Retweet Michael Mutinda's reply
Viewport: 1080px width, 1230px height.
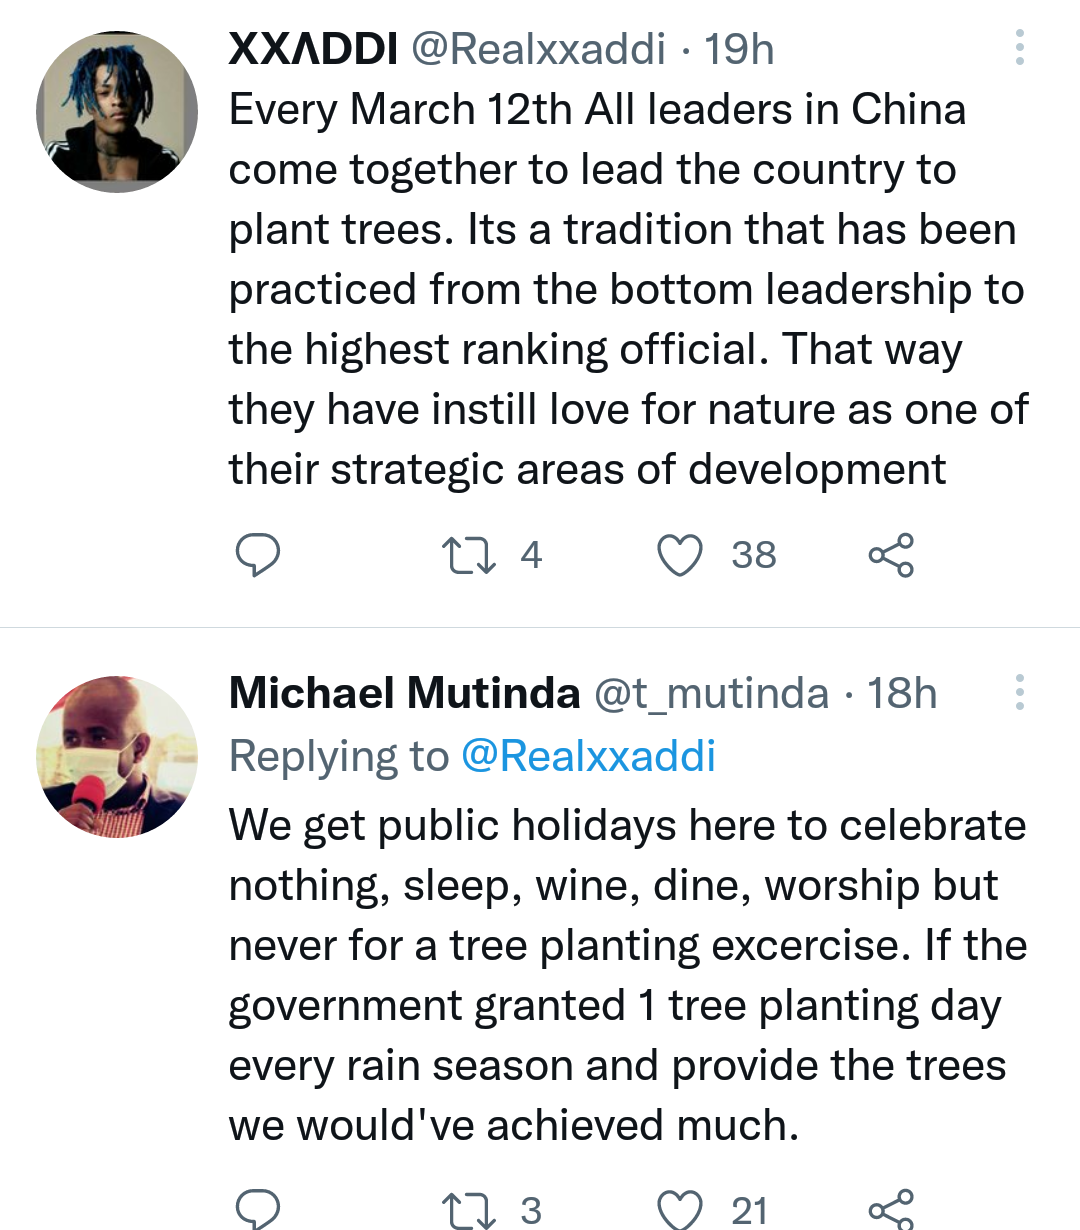[469, 1209]
